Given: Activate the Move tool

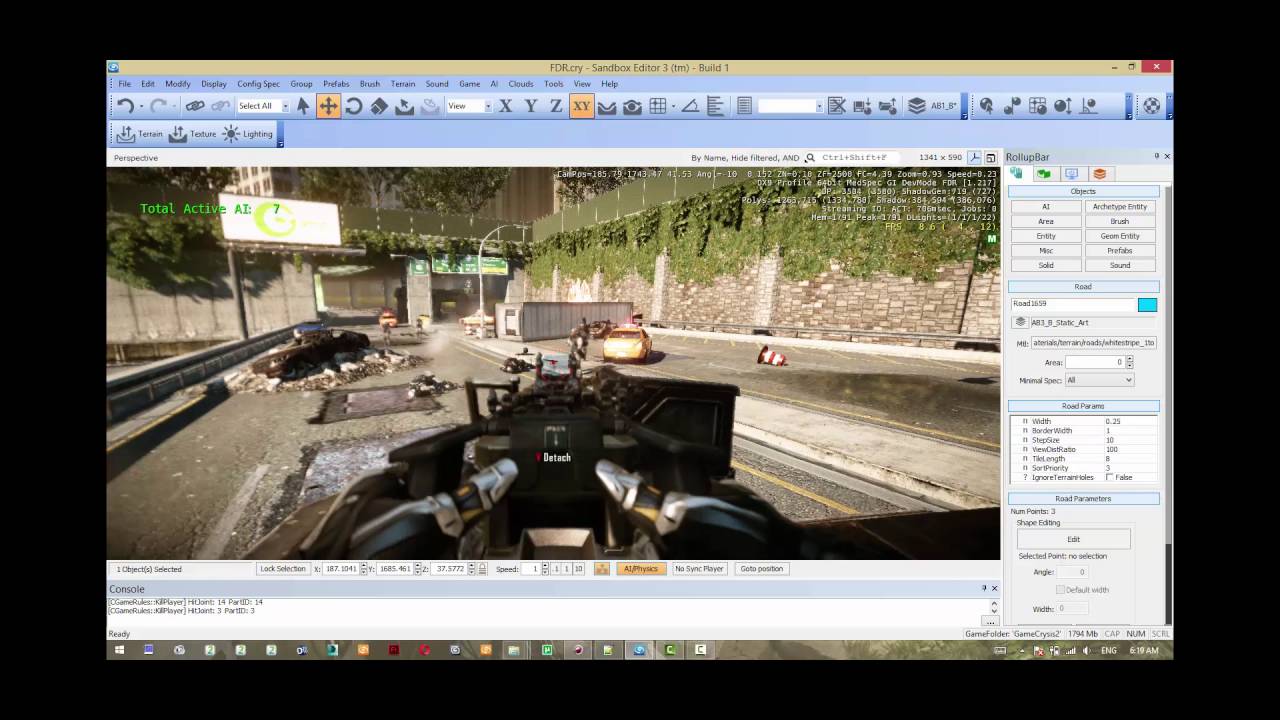Looking at the screenshot, I should (328, 106).
